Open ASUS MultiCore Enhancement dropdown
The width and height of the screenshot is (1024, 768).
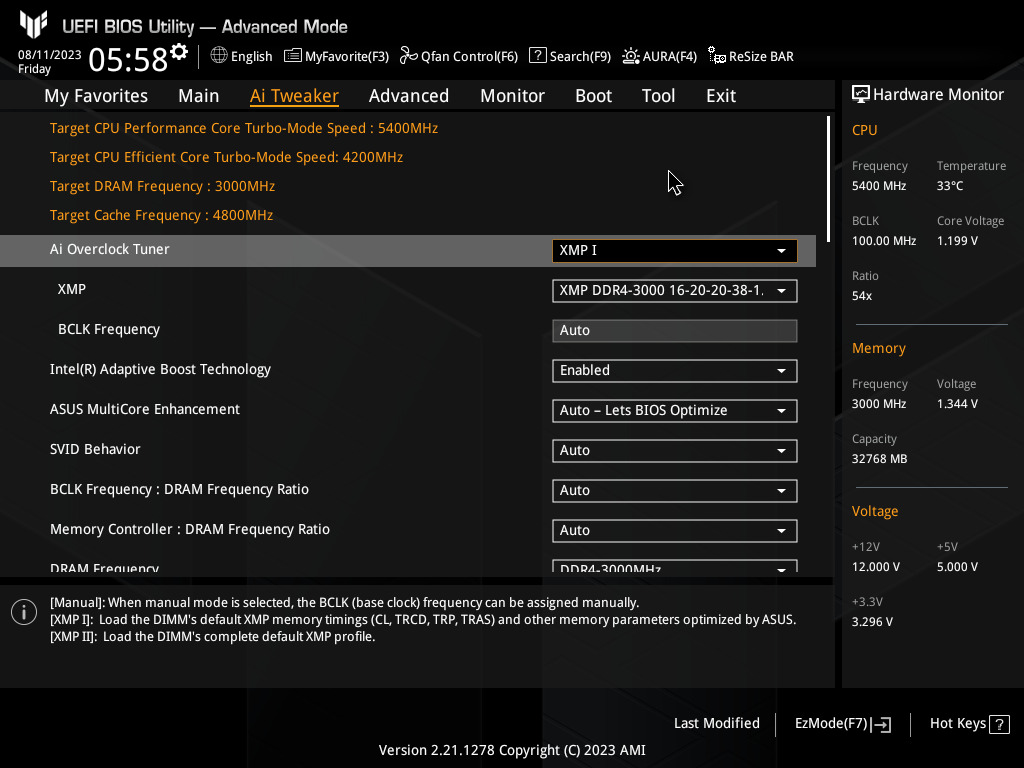tap(675, 411)
